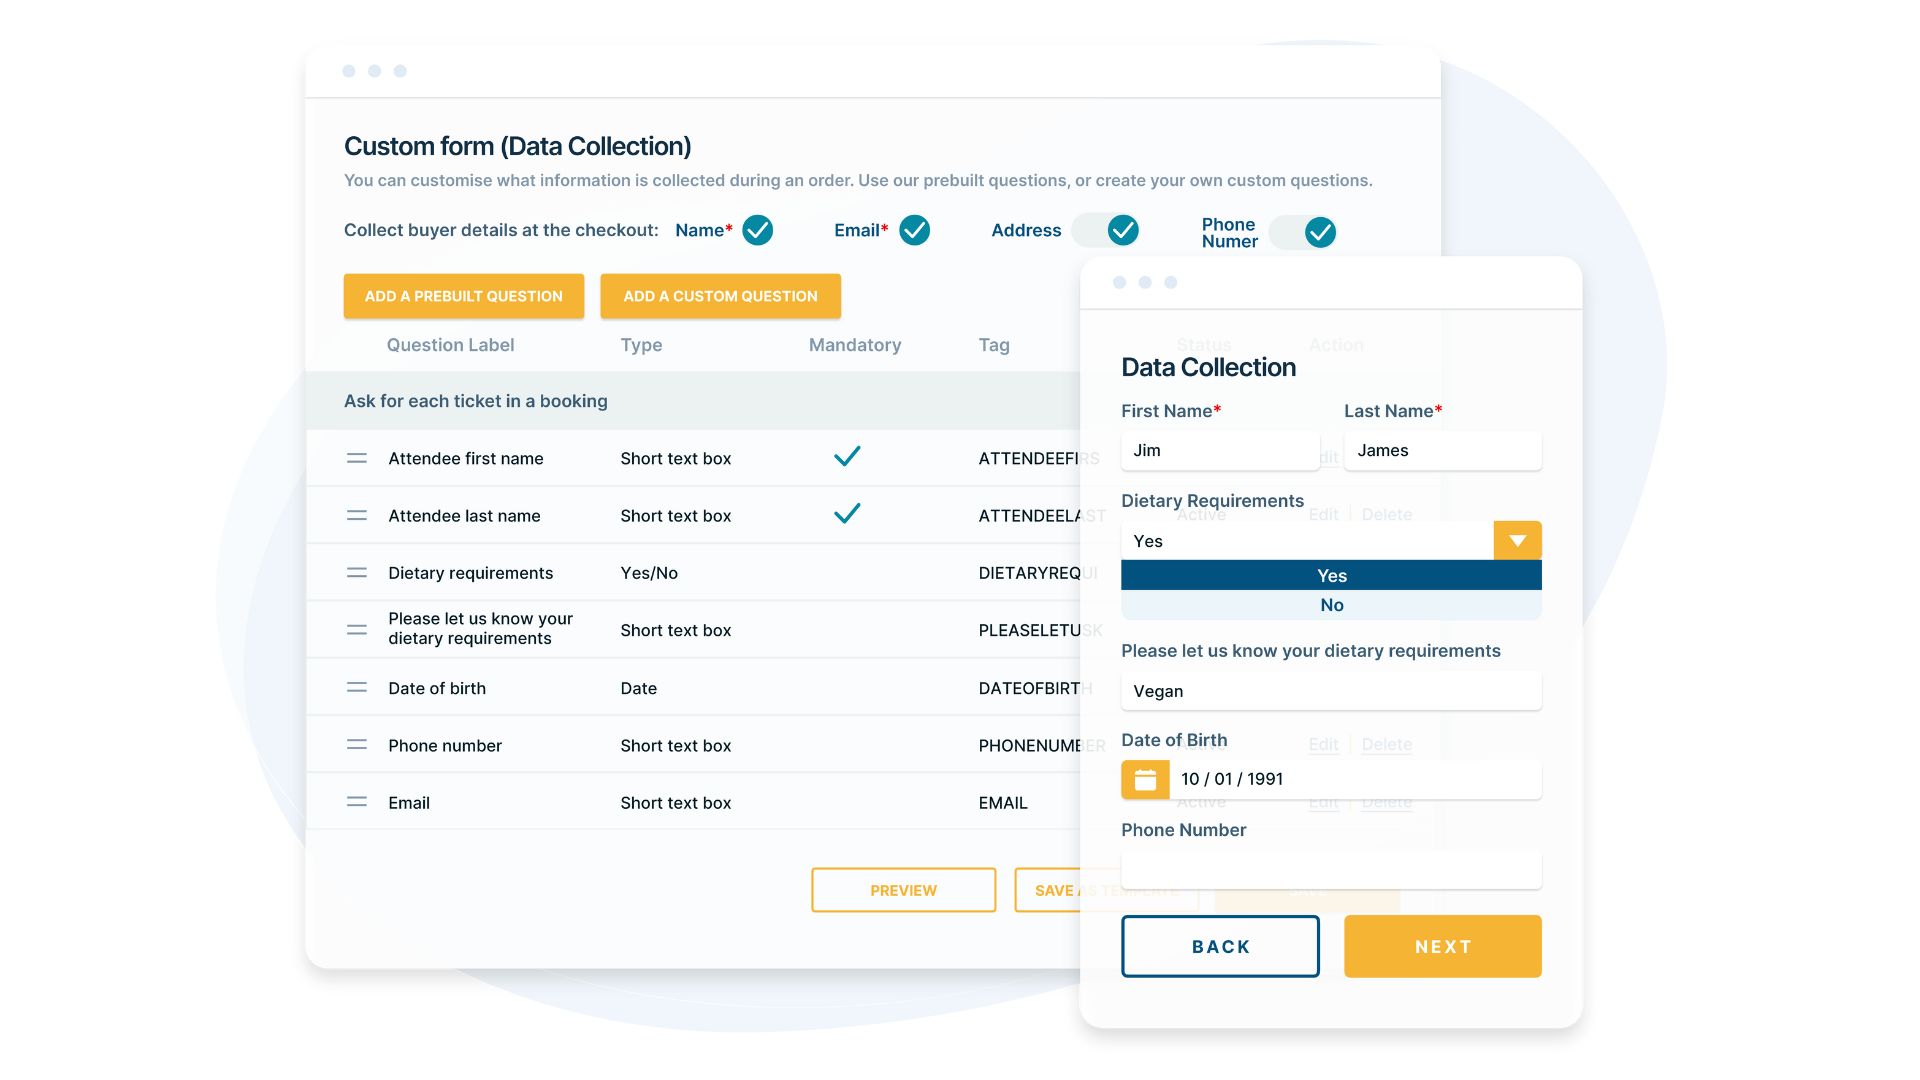Image resolution: width=1920 pixels, height=1080 pixels.
Task: Click the Type column header
Action: coord(641,345)
